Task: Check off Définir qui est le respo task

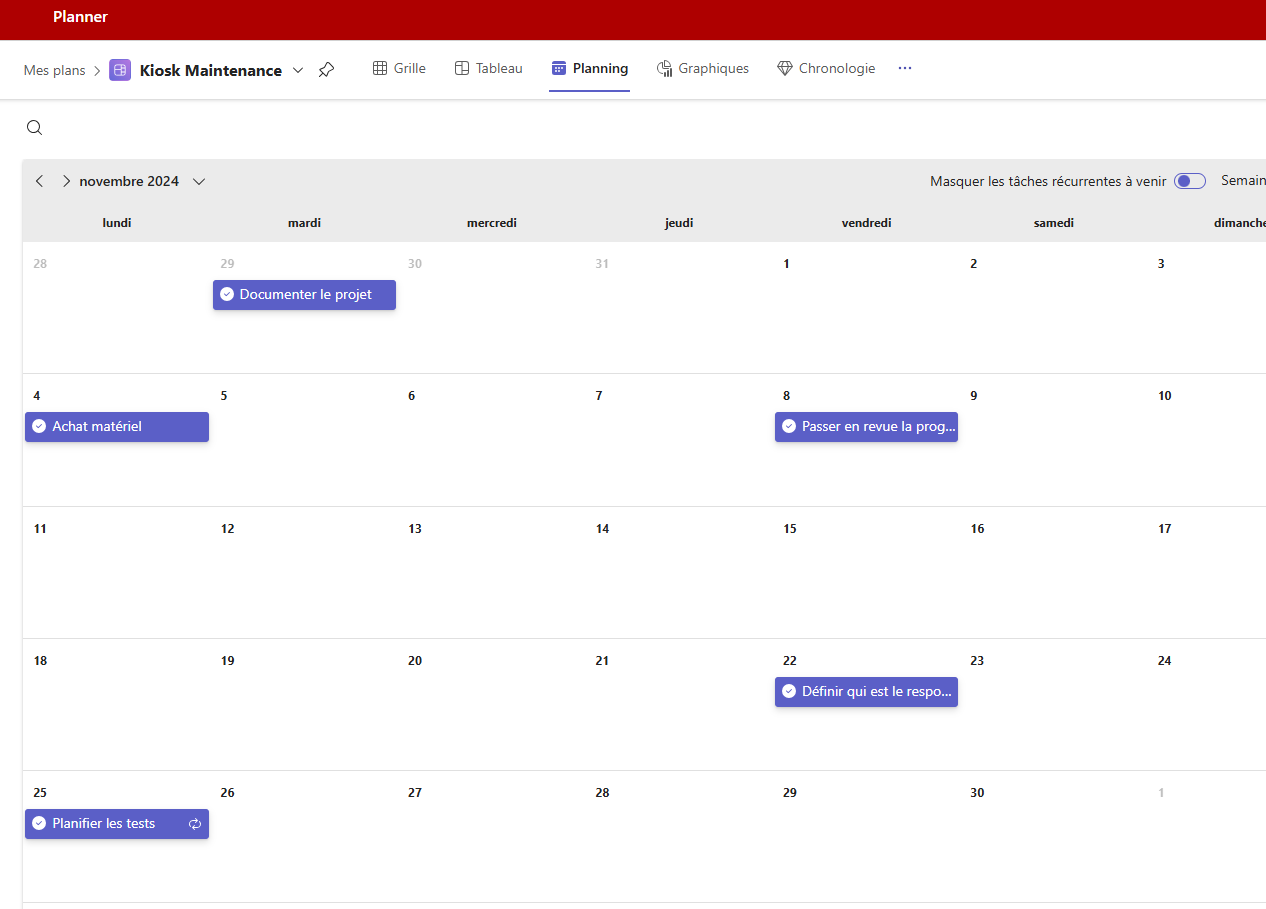Action: pyautogui.click(x=789, y=692)
